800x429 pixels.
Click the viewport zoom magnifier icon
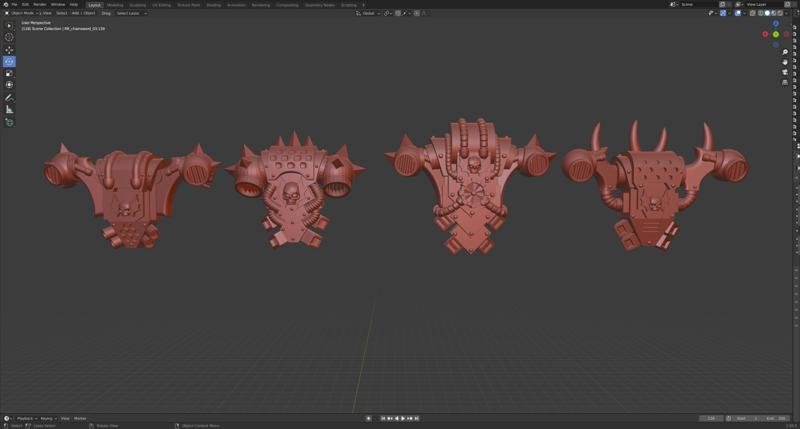[785, 52]
